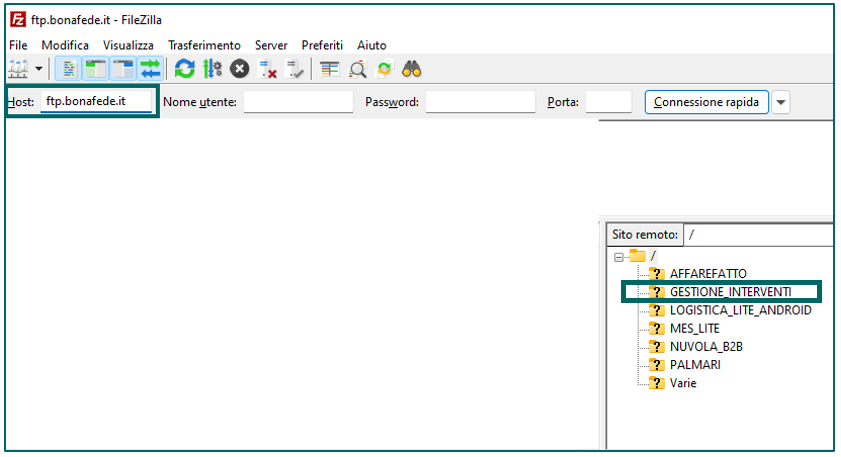This screenshot has height=457, width=841.
Task: Open quick connect history dropdown
Action: click(781, 102)
